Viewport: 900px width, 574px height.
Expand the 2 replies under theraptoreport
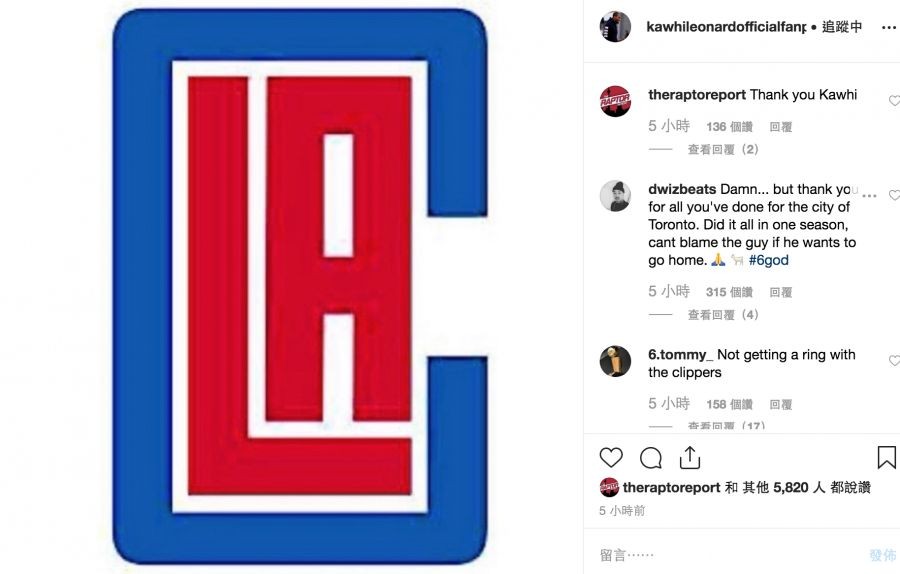[x=723, y=149]
